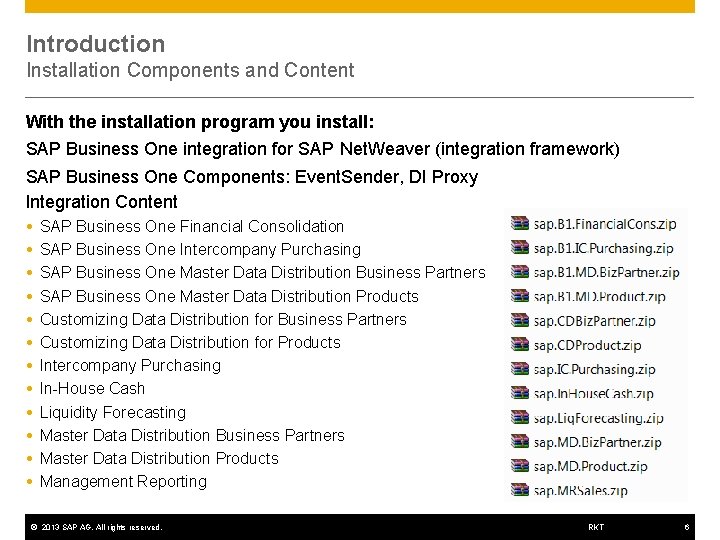Select the sap.B1.ICPurchasing.zip archive icon
Screen dimensions: 720x540
pyautogui.click(x=520, y=247)
